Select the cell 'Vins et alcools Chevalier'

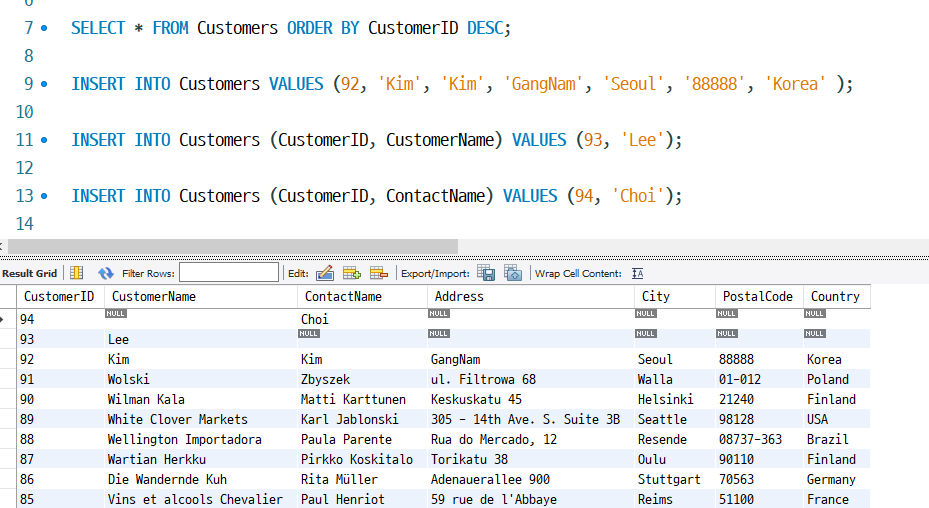click(x=200, y=499)
